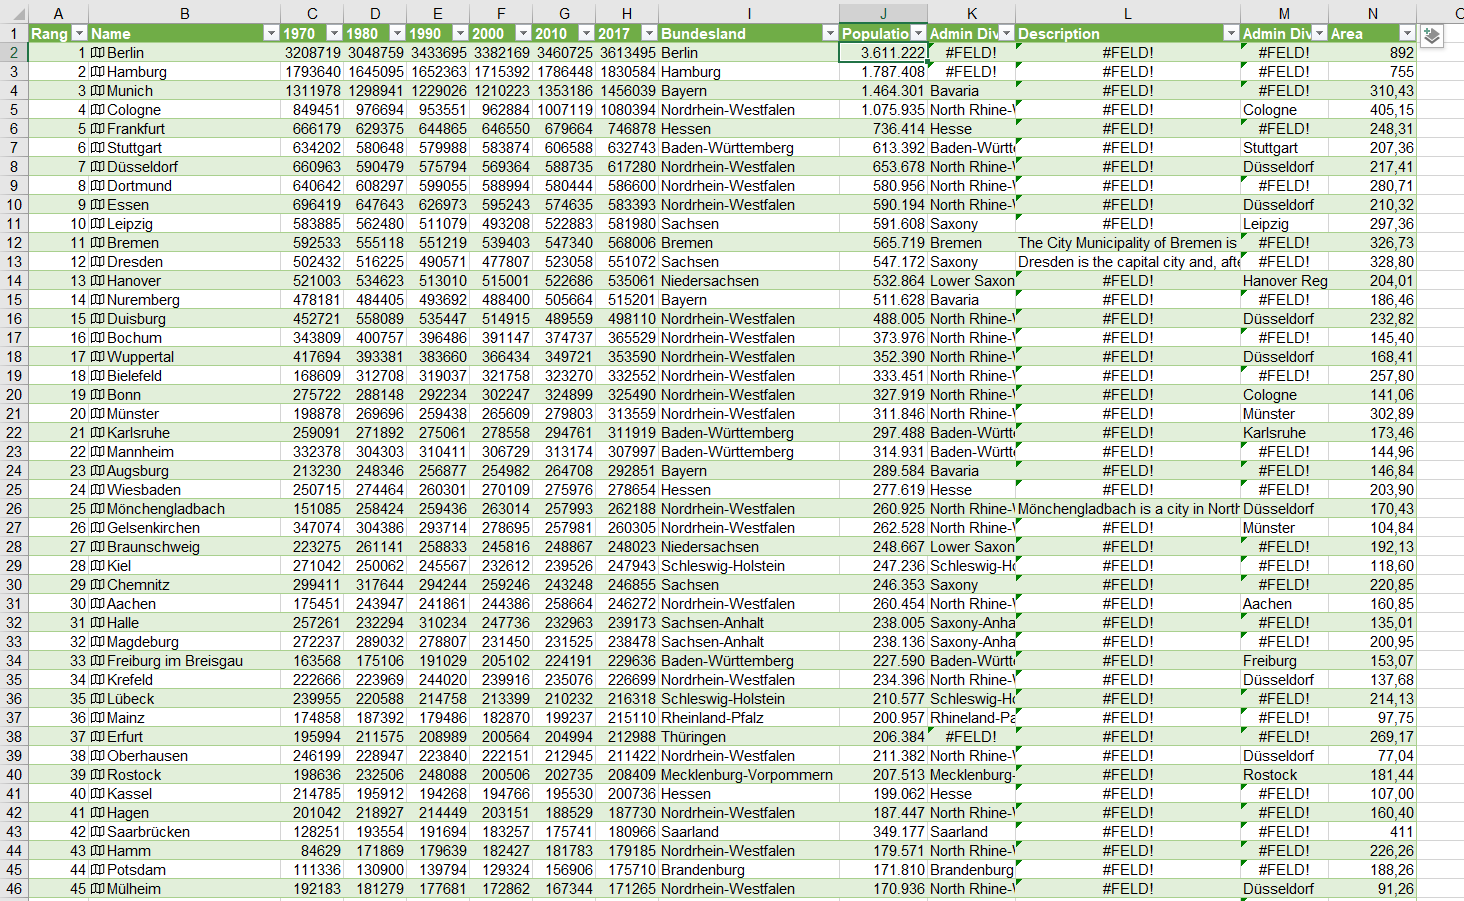Screen dimensions: 1464x901
Task: Open the Name column filter dropdown
Action: click(x=271, y=34)
